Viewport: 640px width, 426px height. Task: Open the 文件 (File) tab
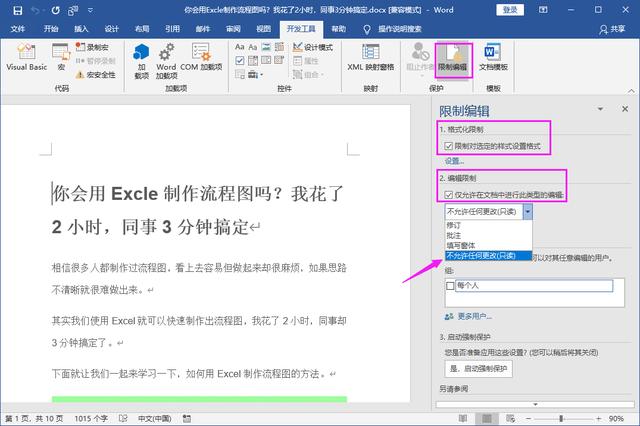point(18,29)
